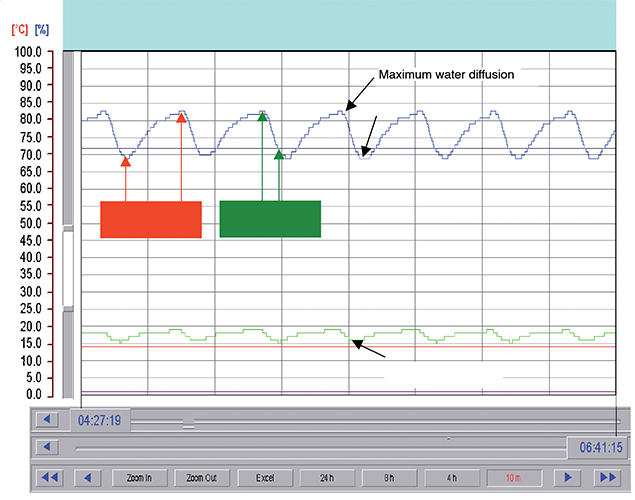Click the vertical axis scrollbar thumb
Viewport: 635px width, 500px height.
coord(68,268)
